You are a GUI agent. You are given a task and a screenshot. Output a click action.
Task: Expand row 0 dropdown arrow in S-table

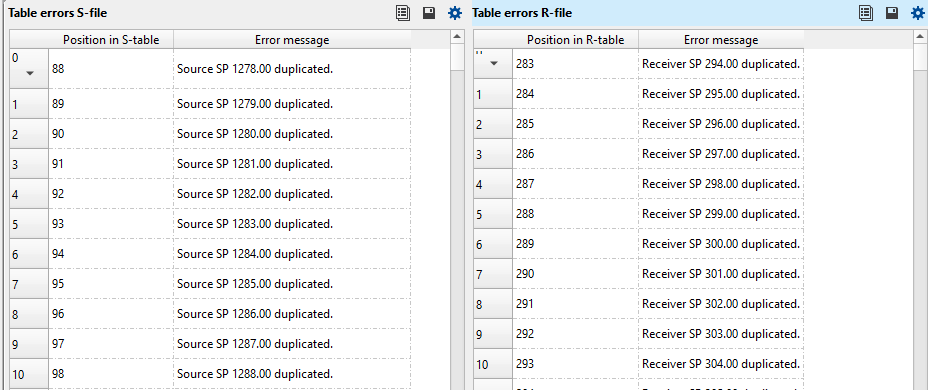(30, 73)
